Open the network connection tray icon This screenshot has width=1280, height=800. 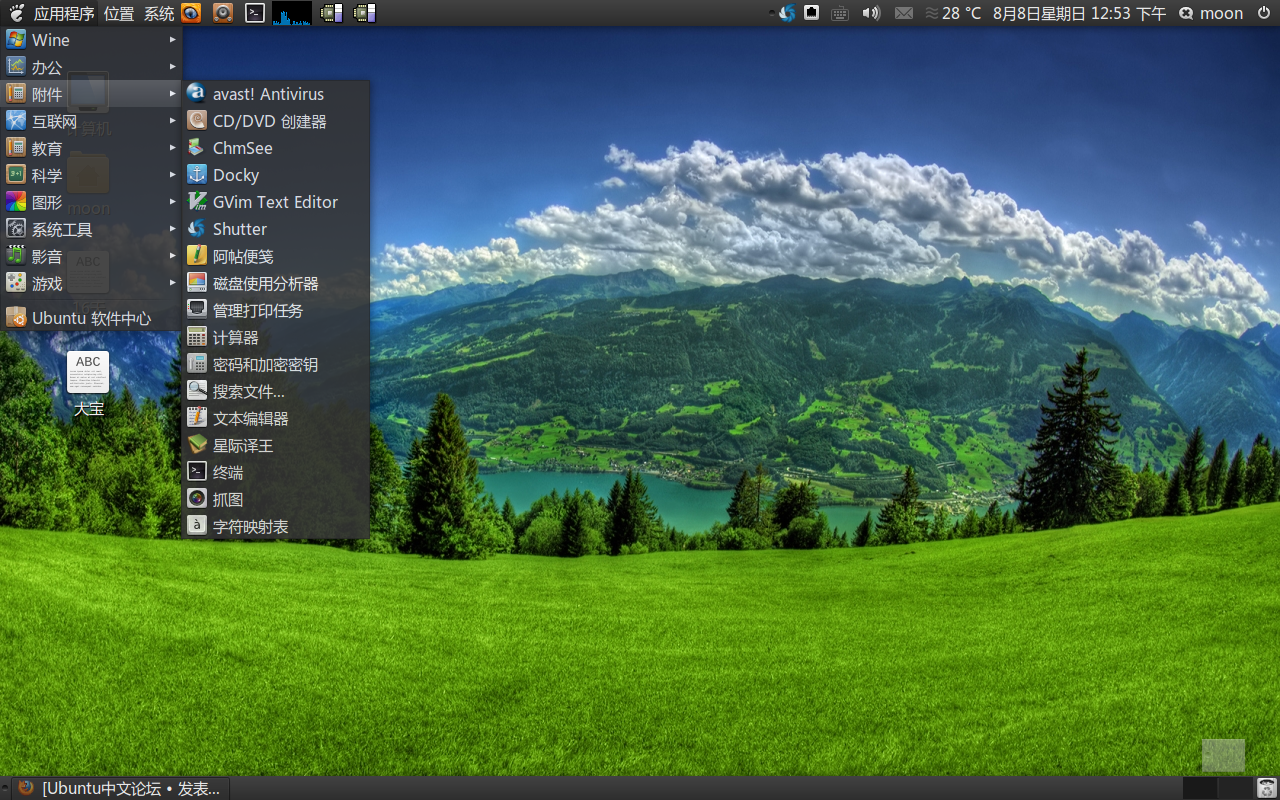(812, 13)
